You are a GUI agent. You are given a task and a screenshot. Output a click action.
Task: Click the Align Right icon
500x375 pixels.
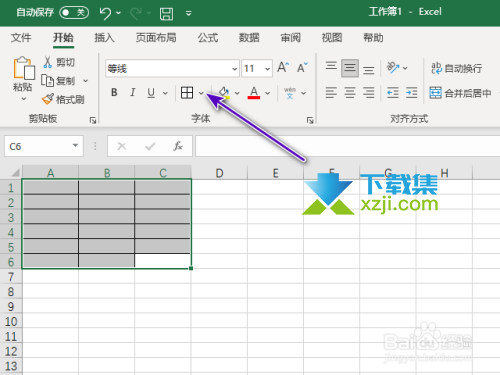click(368, 92)
